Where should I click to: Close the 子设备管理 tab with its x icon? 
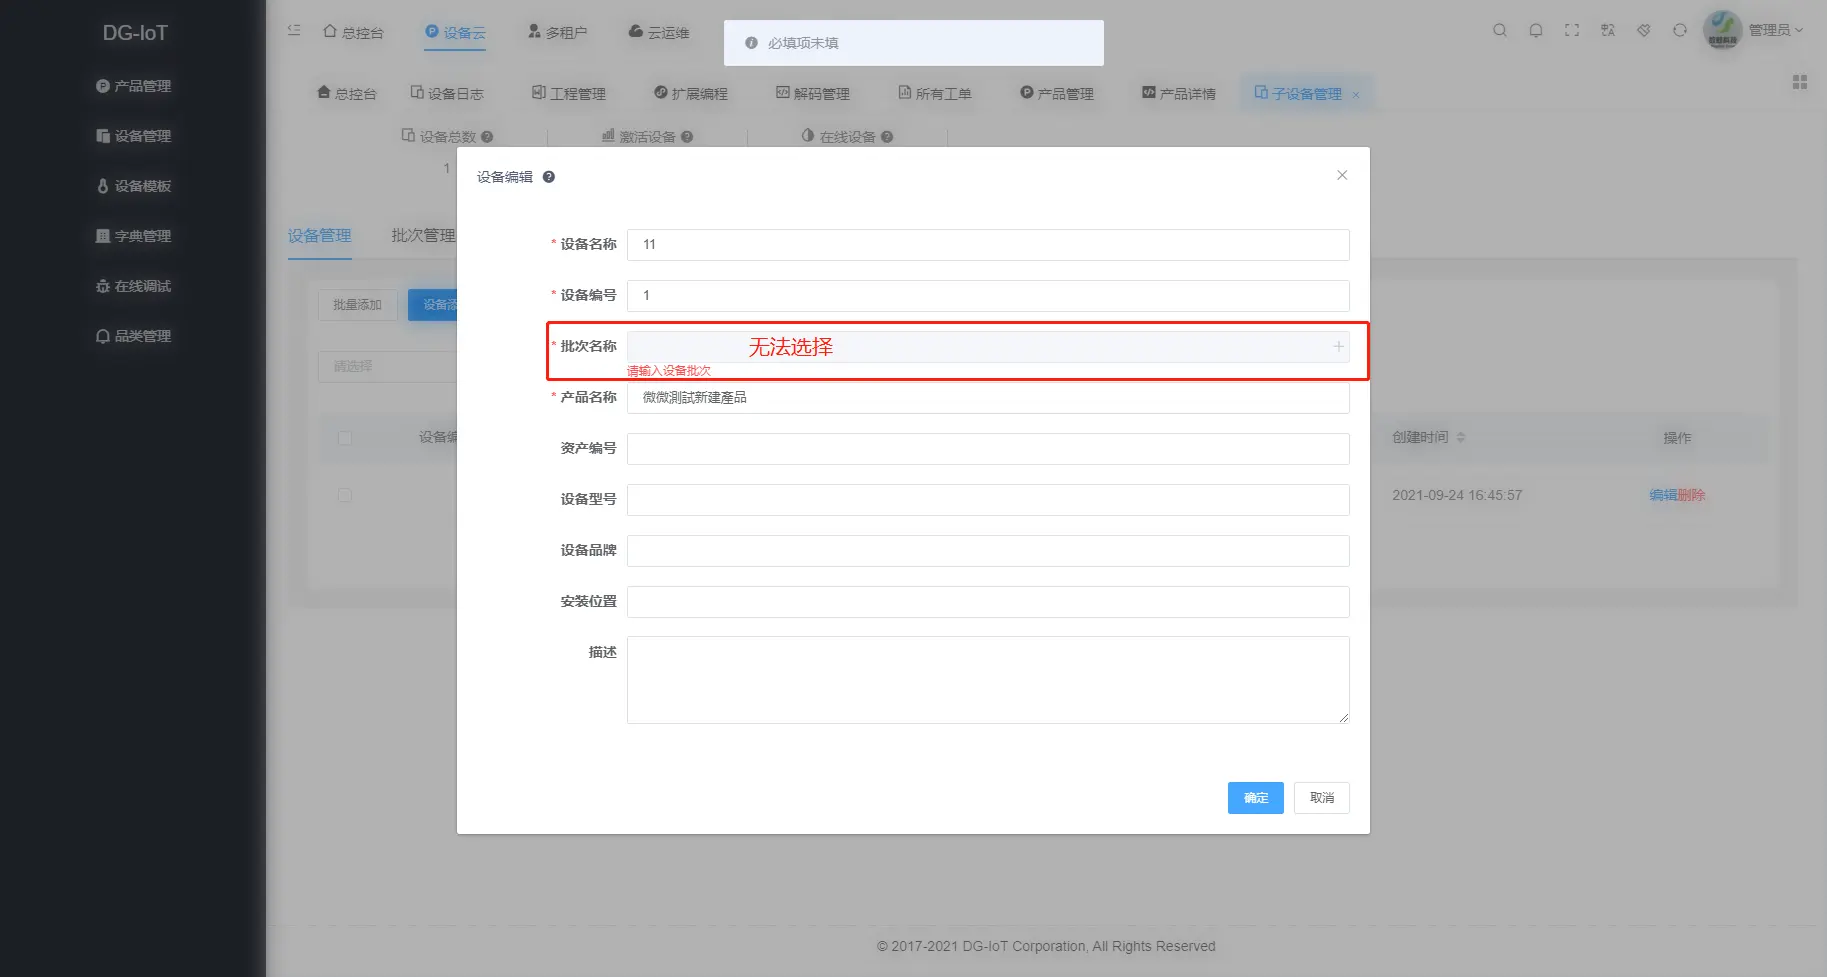(x=1356, y=93)
